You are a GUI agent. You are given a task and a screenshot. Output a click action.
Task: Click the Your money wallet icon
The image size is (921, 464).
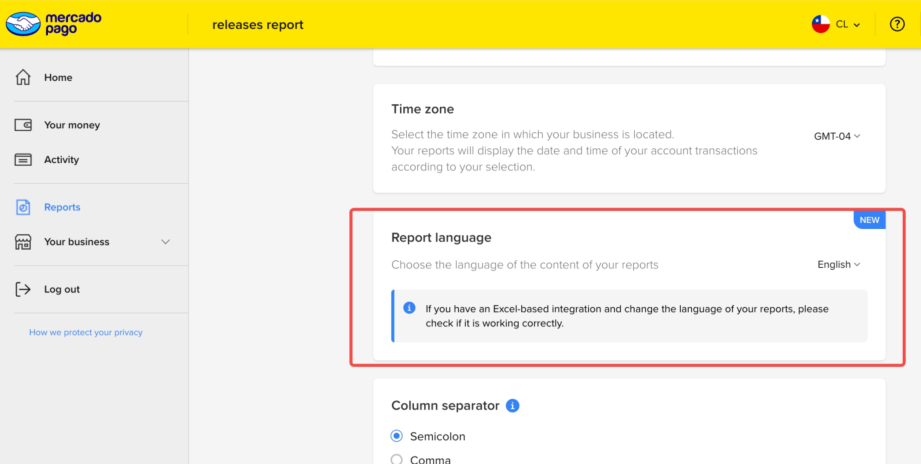point(23,125)
